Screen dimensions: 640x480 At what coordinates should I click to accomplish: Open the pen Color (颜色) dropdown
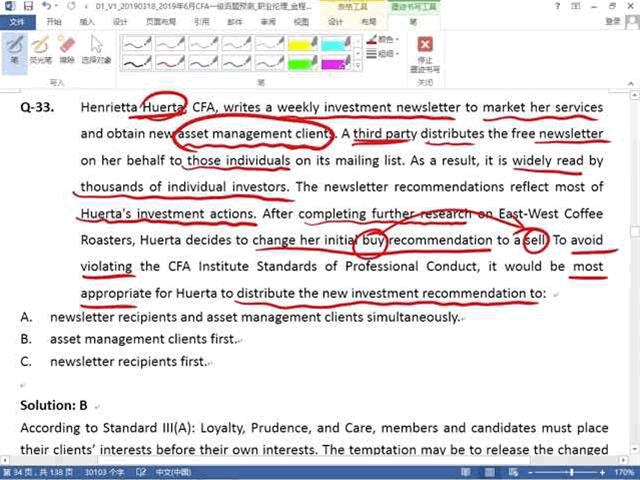point(382,40)
